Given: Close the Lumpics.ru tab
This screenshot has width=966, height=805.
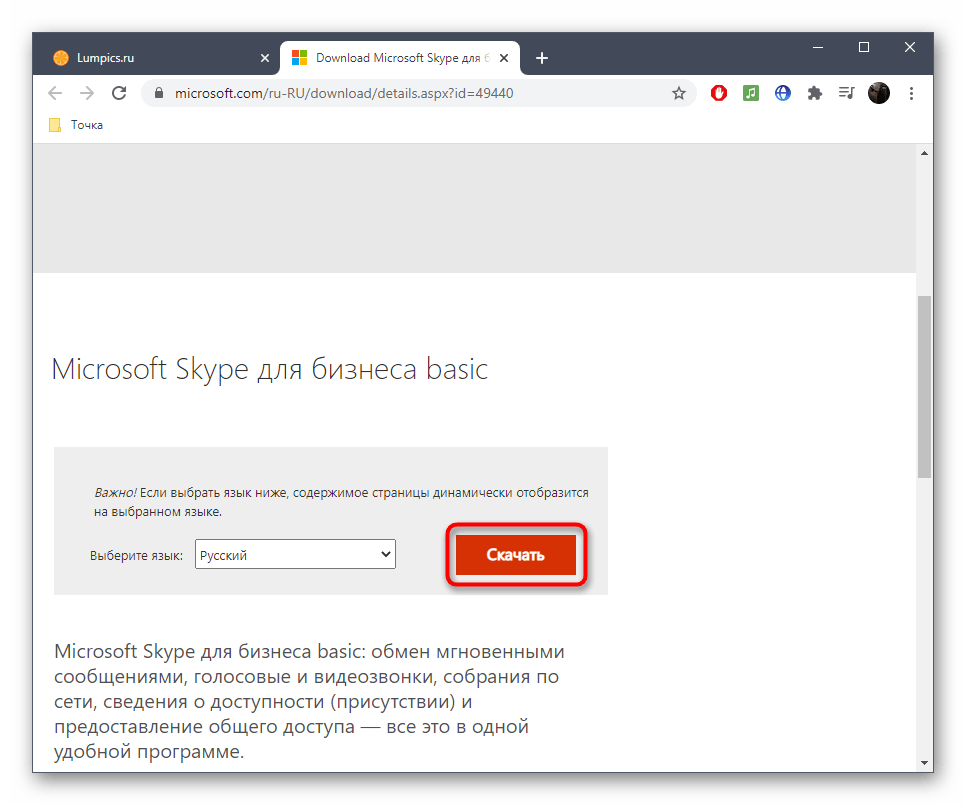Looking at the screenshot, I should 265,58.
